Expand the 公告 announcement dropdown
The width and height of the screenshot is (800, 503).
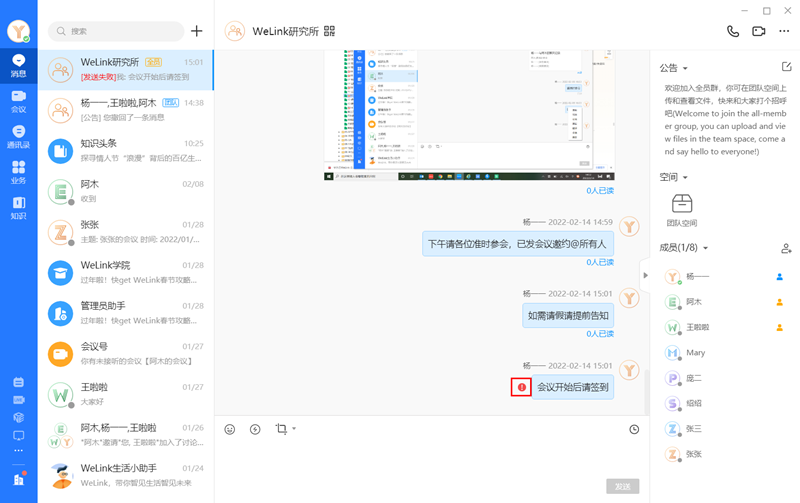click(x=685, y=68)
